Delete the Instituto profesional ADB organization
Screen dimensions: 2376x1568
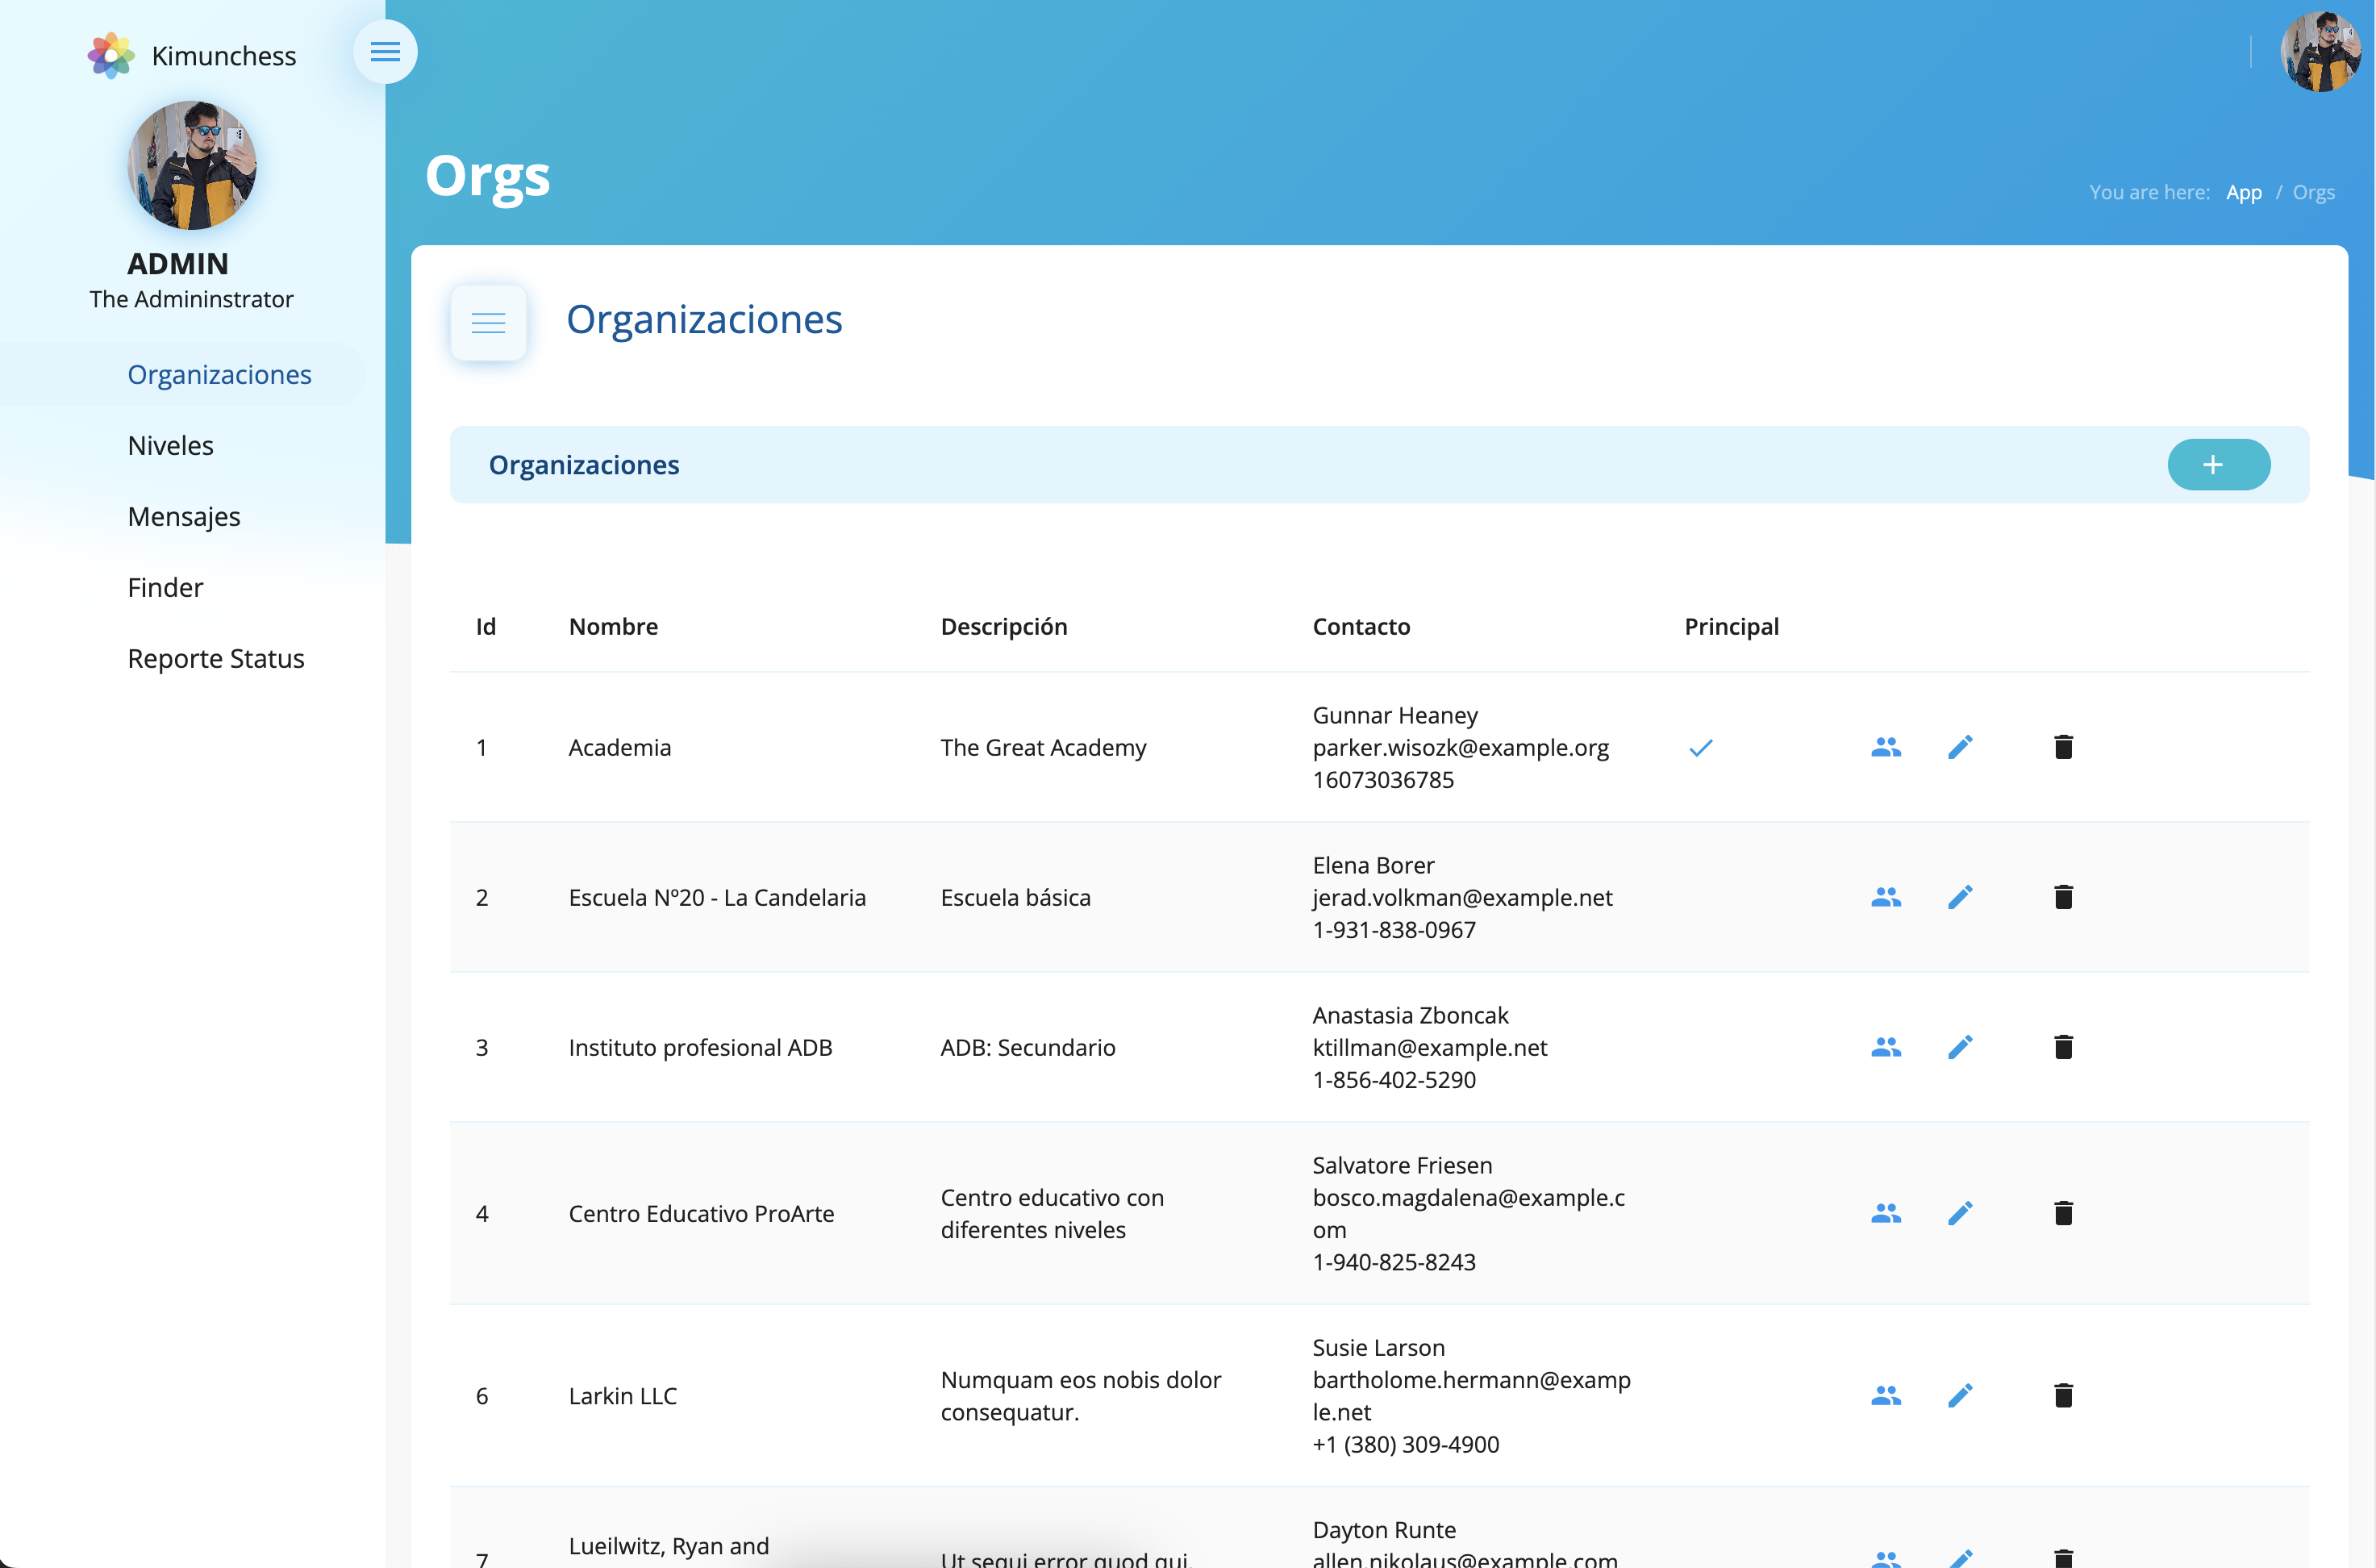coord(2062,1047)
